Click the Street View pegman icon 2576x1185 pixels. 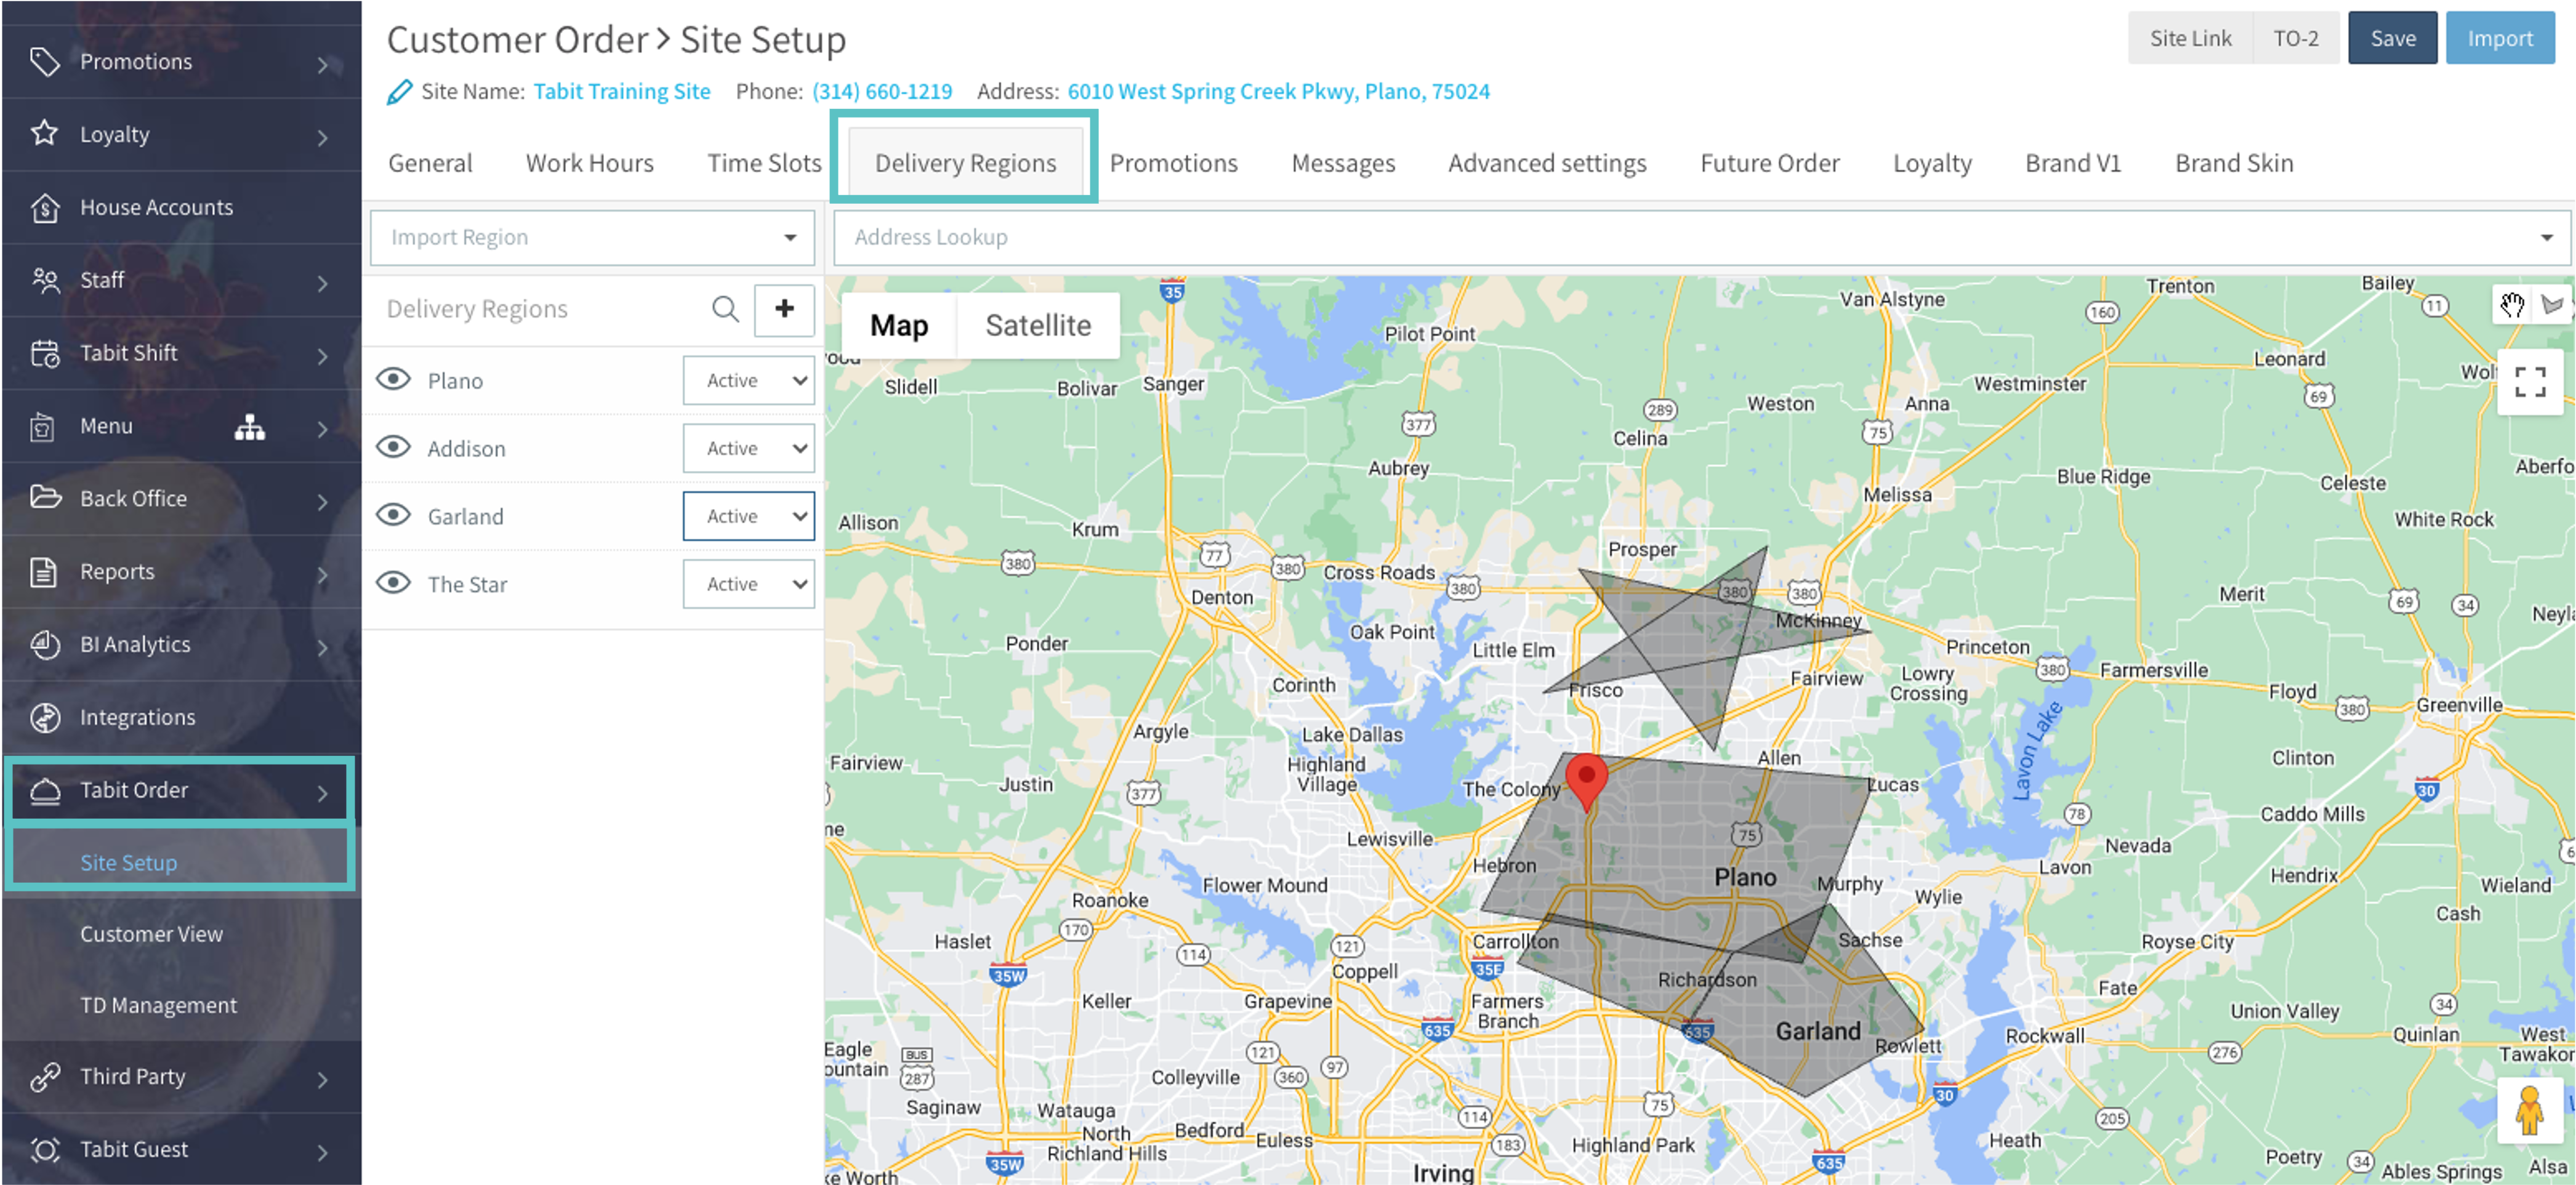click(2529, 1111)
